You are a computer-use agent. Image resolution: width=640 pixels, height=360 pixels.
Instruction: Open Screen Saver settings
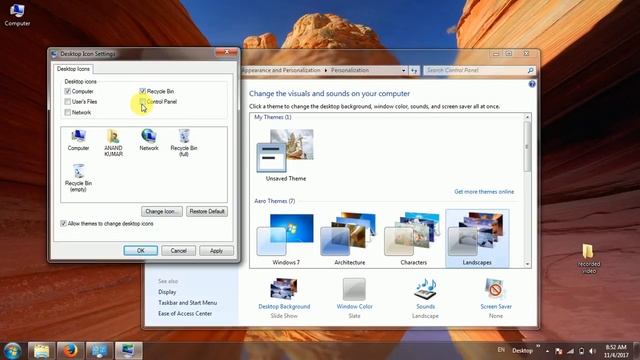coord(496,298)
